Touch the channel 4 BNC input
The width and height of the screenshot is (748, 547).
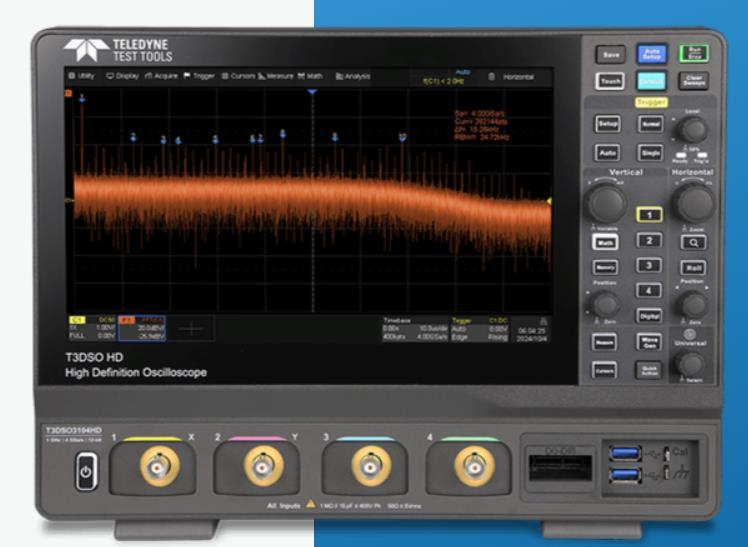(475, 466)
